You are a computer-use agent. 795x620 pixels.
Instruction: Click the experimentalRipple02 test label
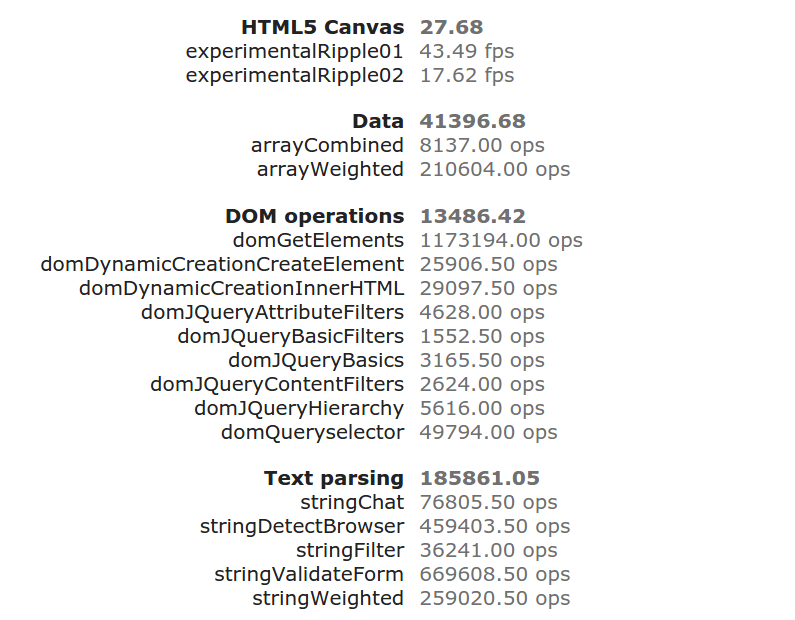(x=294, y=75)
